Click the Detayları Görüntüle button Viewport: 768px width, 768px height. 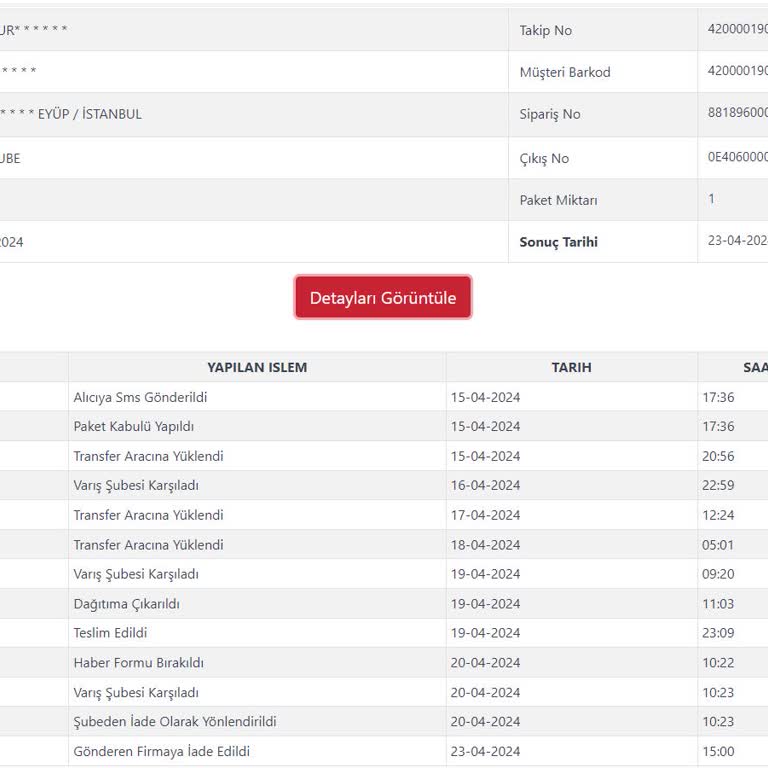383,297
